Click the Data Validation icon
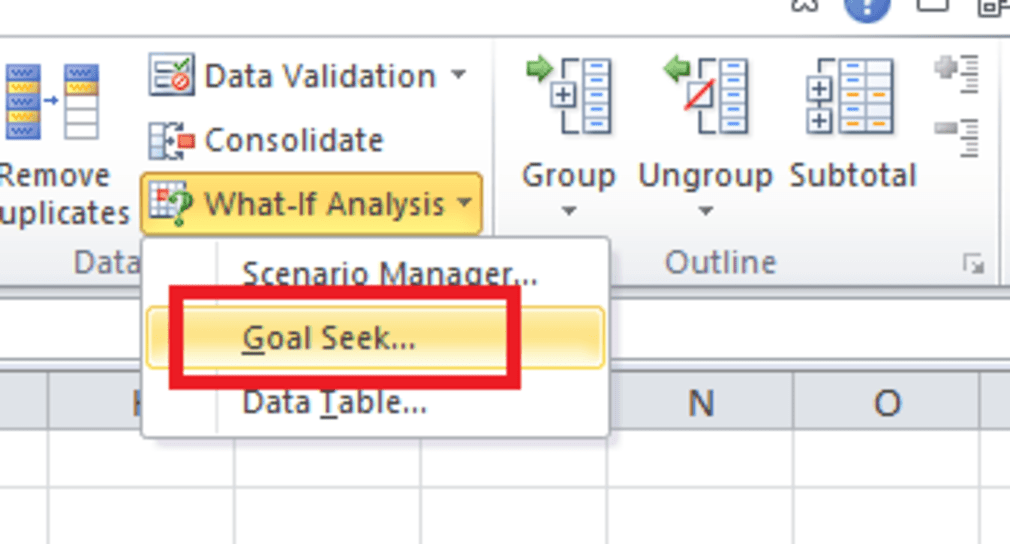1010x544 pixels. 171,76
